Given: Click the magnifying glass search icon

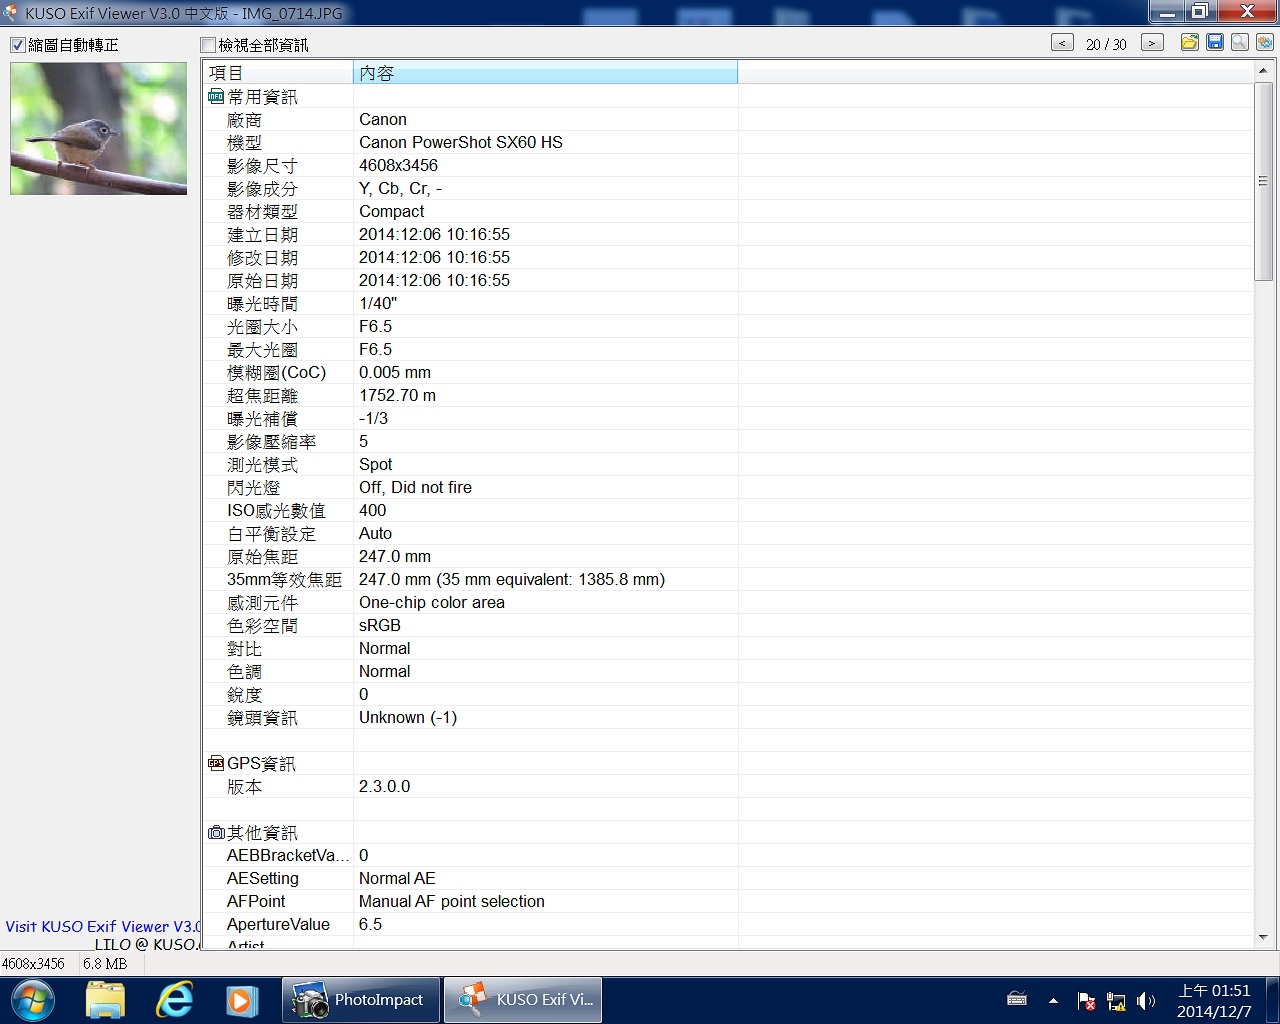Looking at the screenshot, I should click(x=1240, y=42).
